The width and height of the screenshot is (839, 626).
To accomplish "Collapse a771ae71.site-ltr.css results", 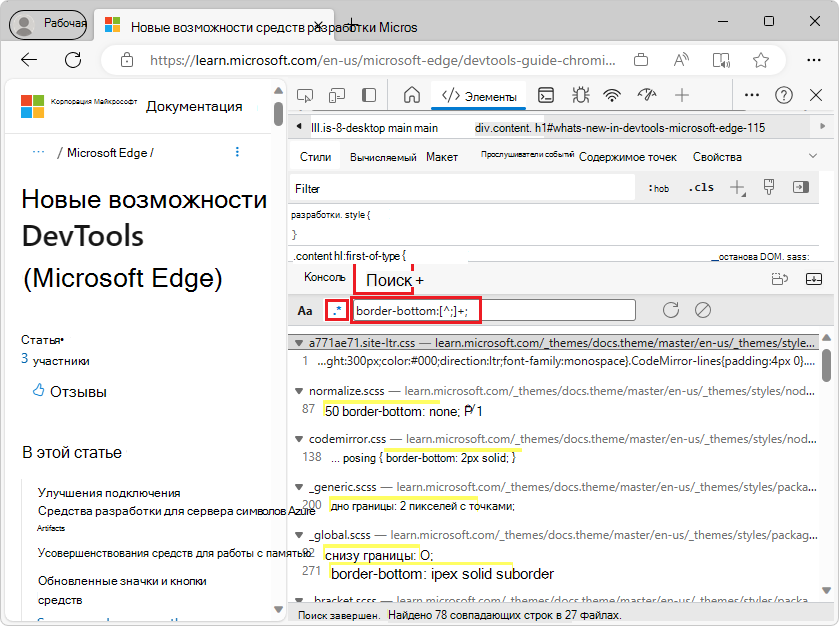I will [x=298, y=343].
